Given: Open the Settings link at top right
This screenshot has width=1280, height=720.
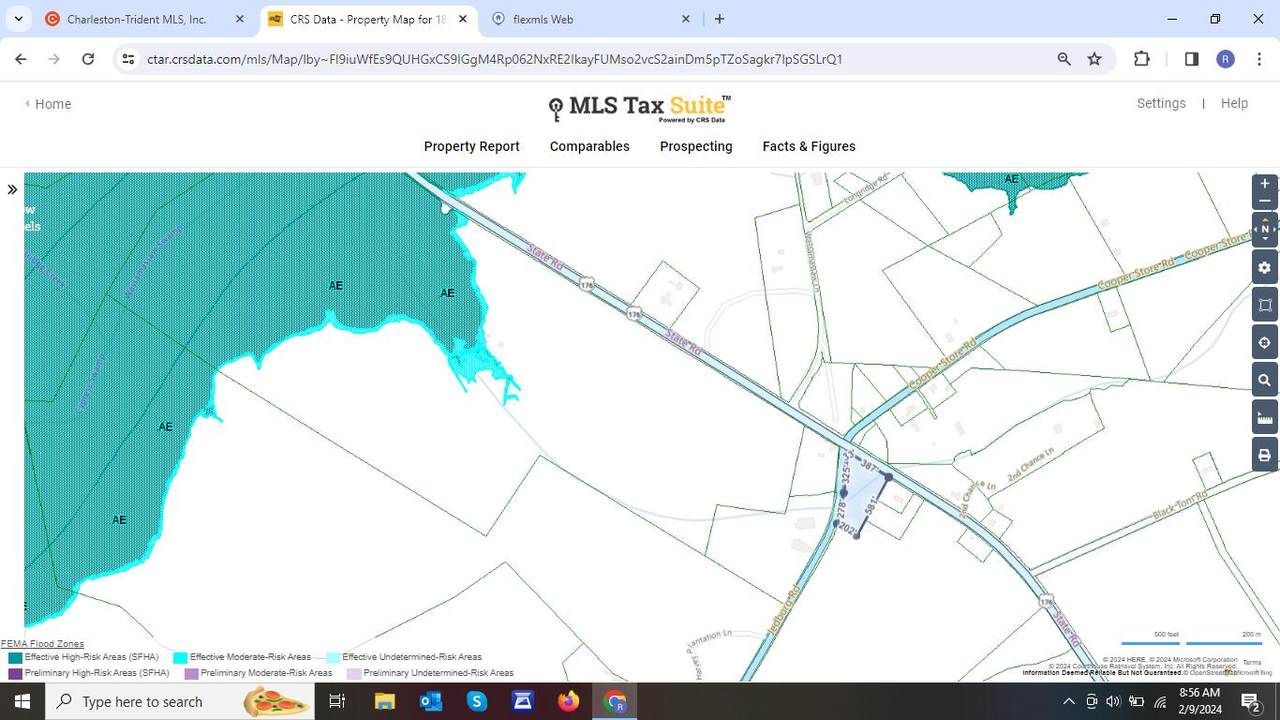Looking at the screenshot, I should click(x=1161, y=103).
